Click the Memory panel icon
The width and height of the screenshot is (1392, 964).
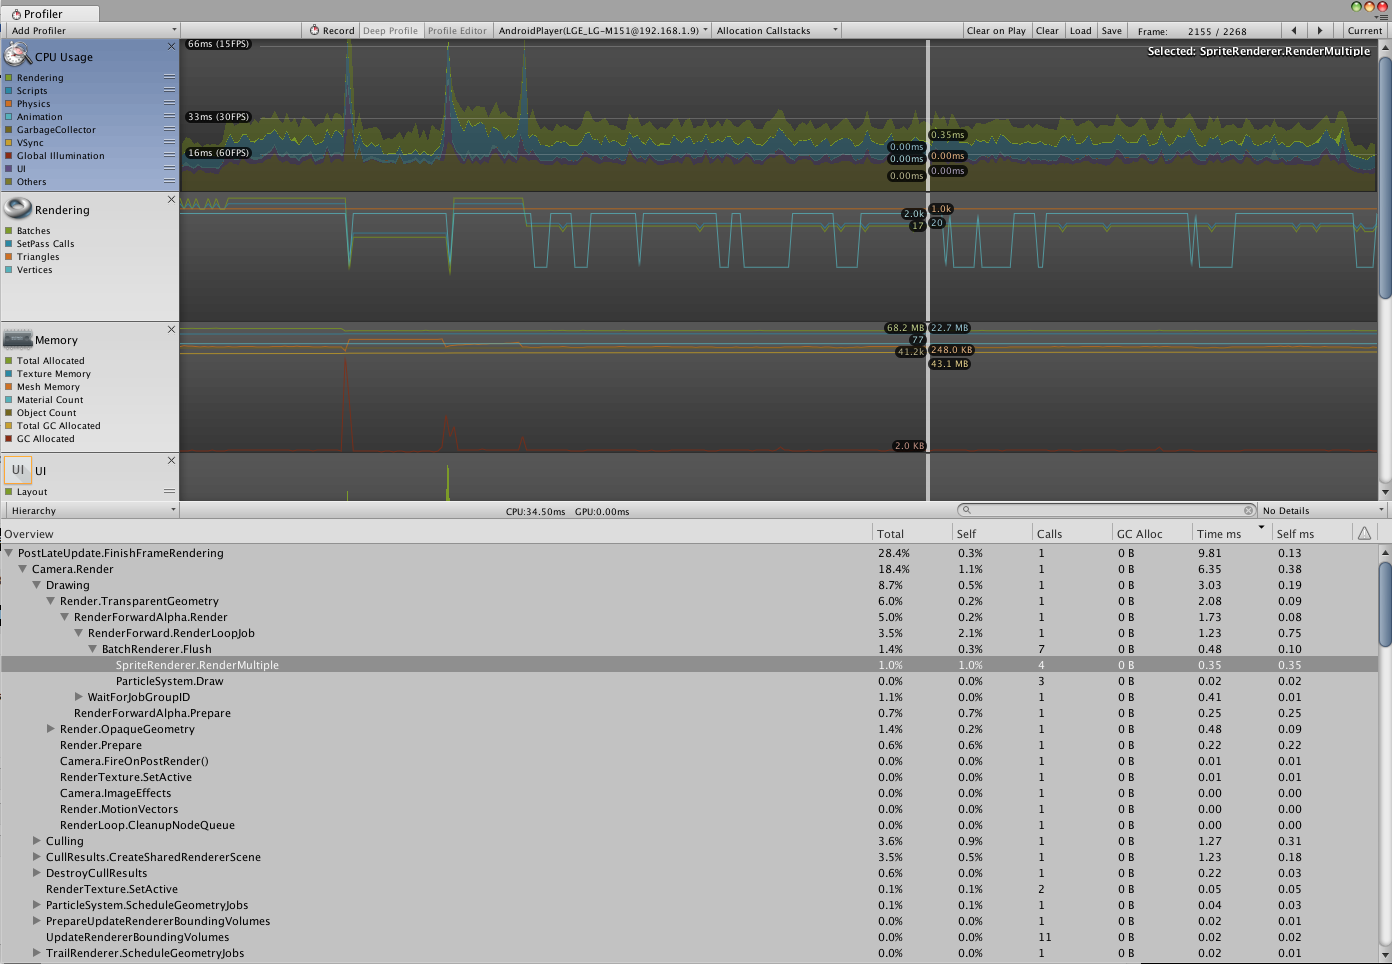pyautogui.click(x=17, y=338)
